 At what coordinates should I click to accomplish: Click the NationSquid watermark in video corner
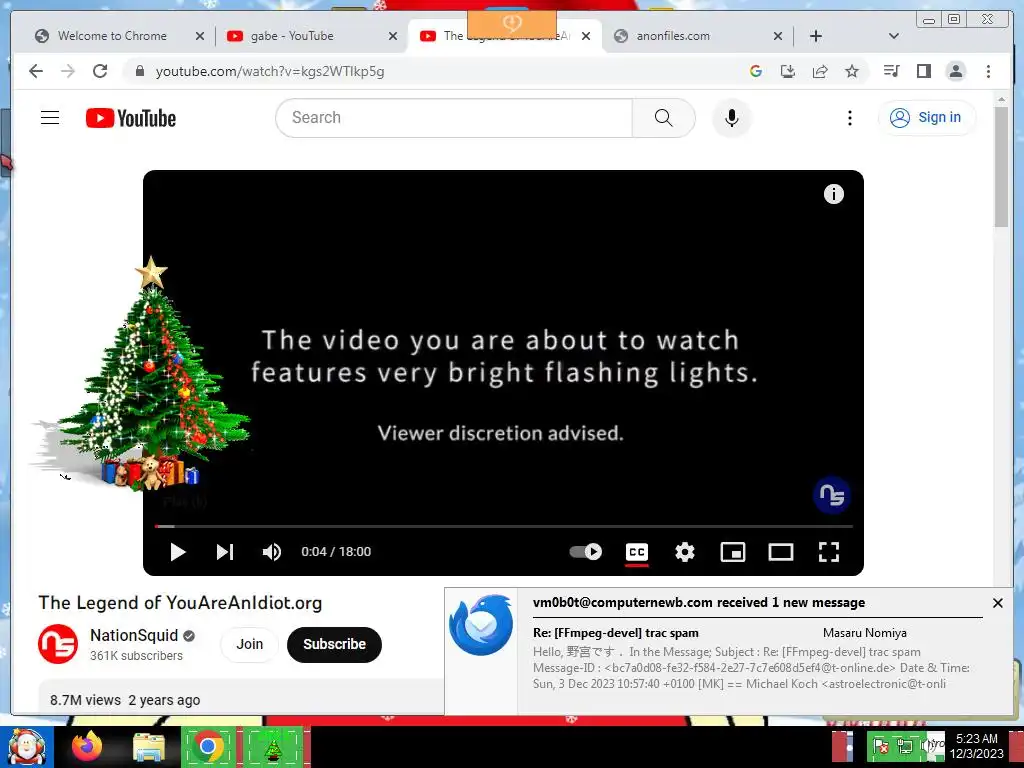point(831,495)
